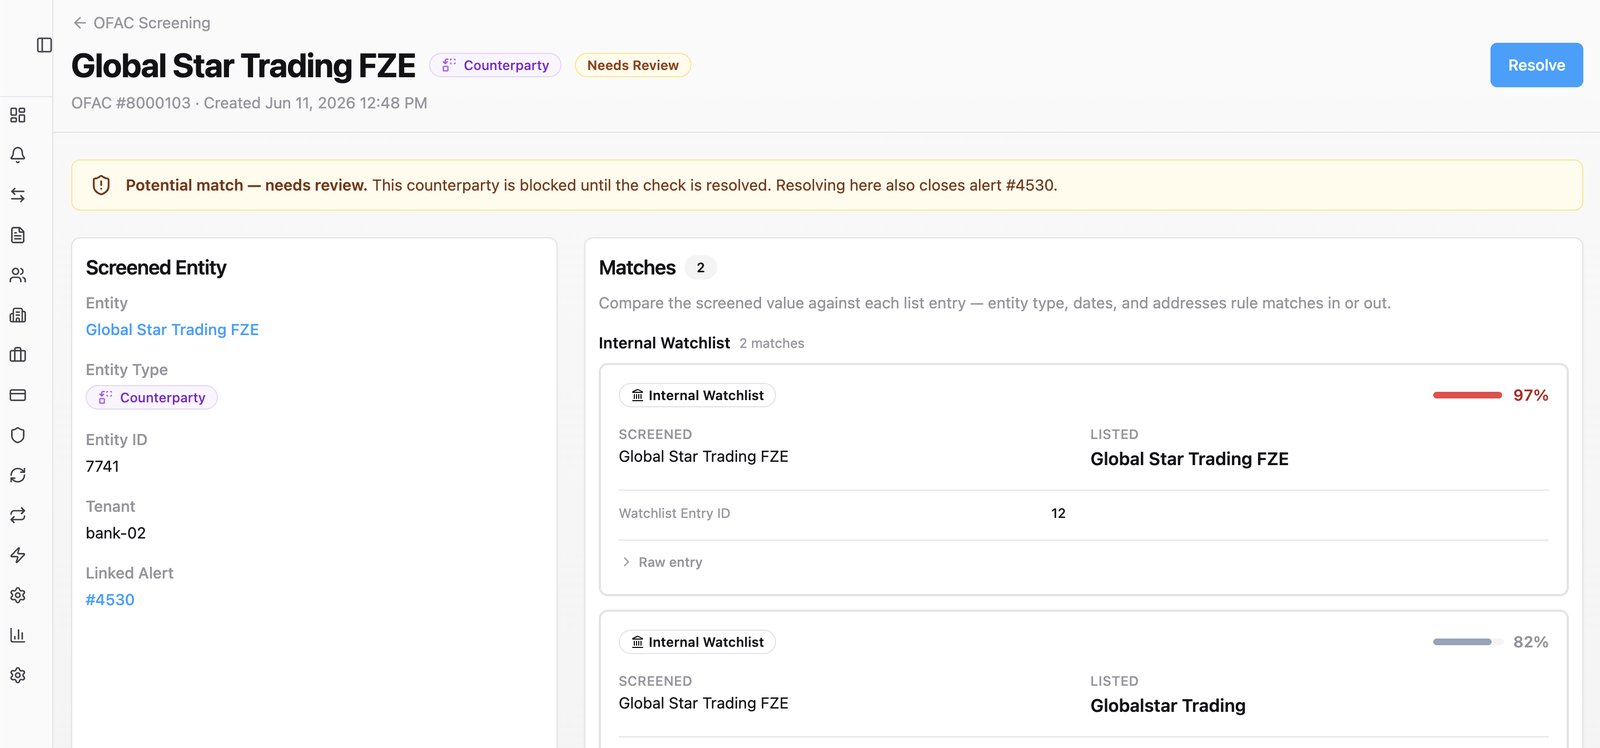Select the Needs Review status badge
This screenshot has width=1600, height=748.
tap(633, 65)
